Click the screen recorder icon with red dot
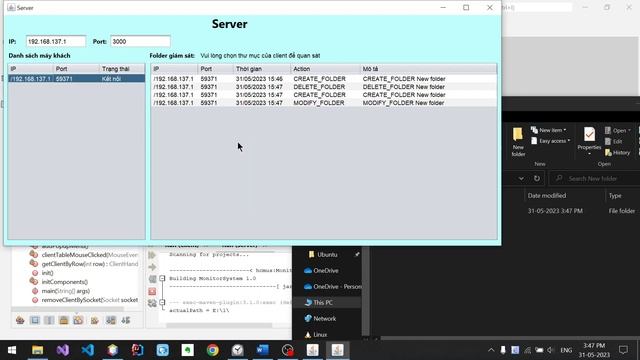Screen dimensions: 640x360 [288, 350]
